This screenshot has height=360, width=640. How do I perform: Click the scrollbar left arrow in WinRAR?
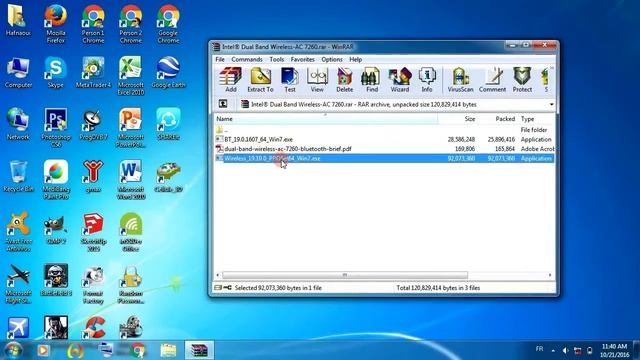pos(218,275)
